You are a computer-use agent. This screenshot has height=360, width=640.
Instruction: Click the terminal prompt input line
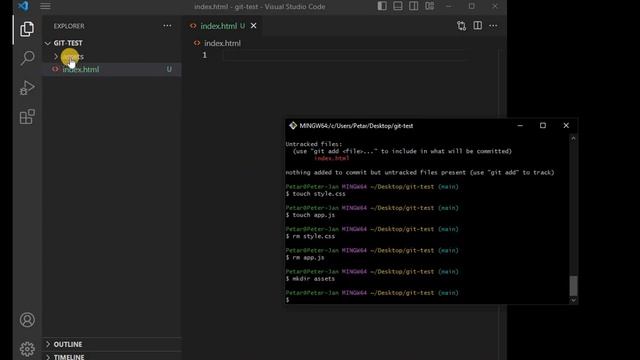(427, 300)
